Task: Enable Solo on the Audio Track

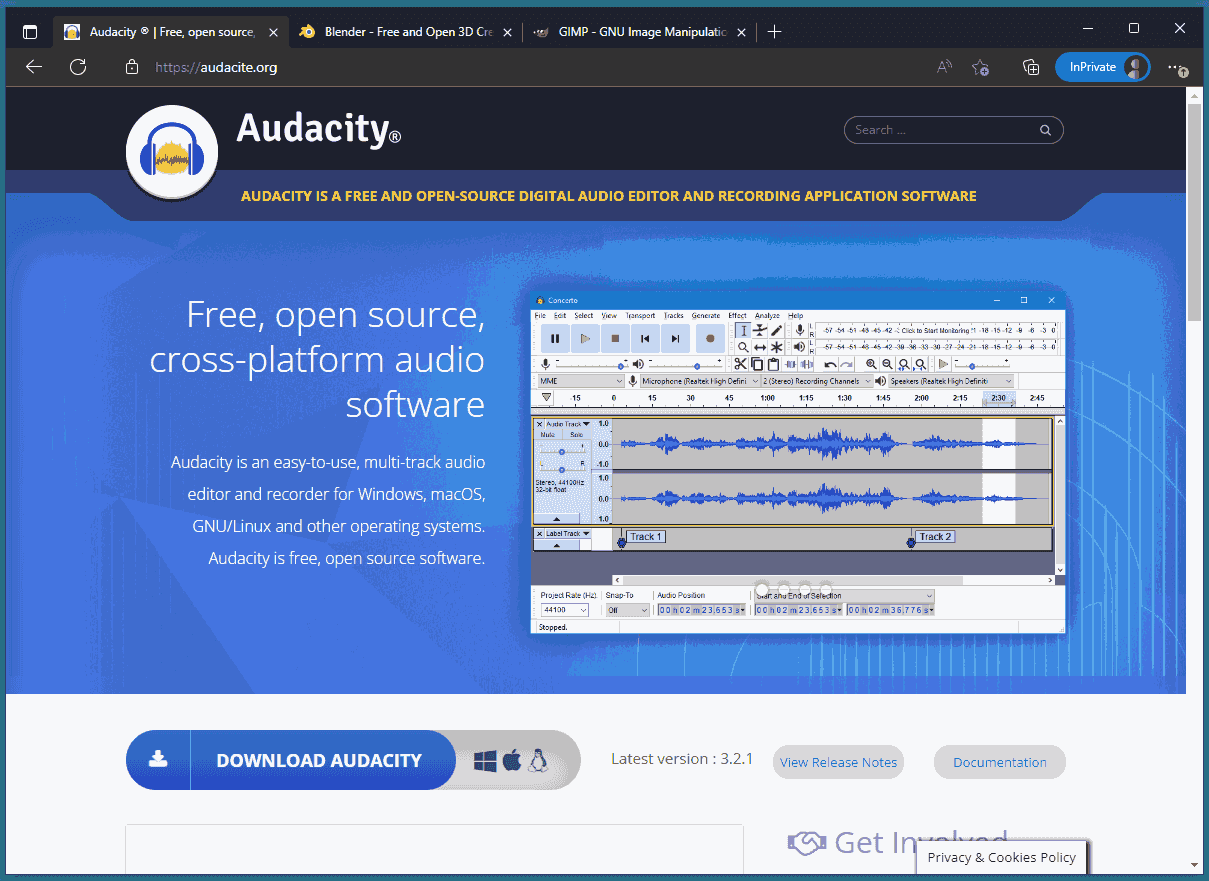Action: (x=574, y=435)
